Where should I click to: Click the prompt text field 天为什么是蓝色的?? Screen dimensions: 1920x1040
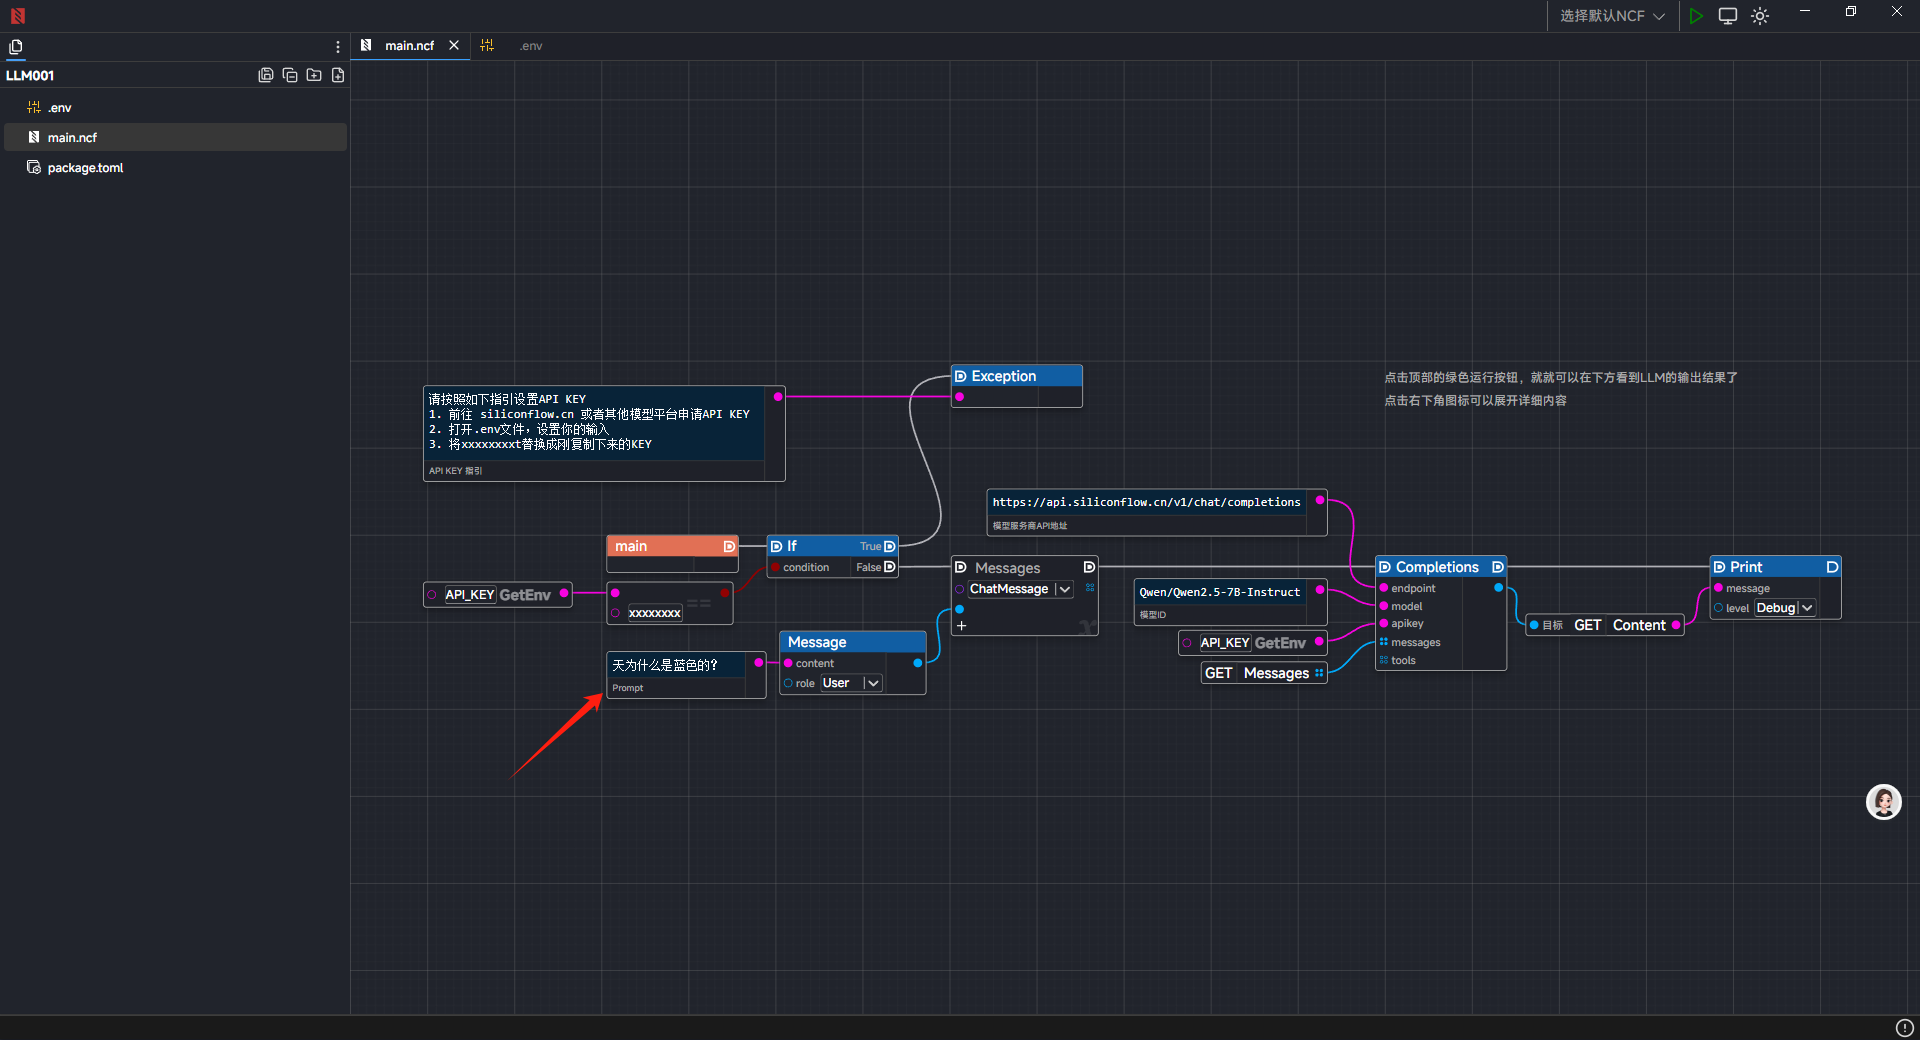tap(675, 665)
